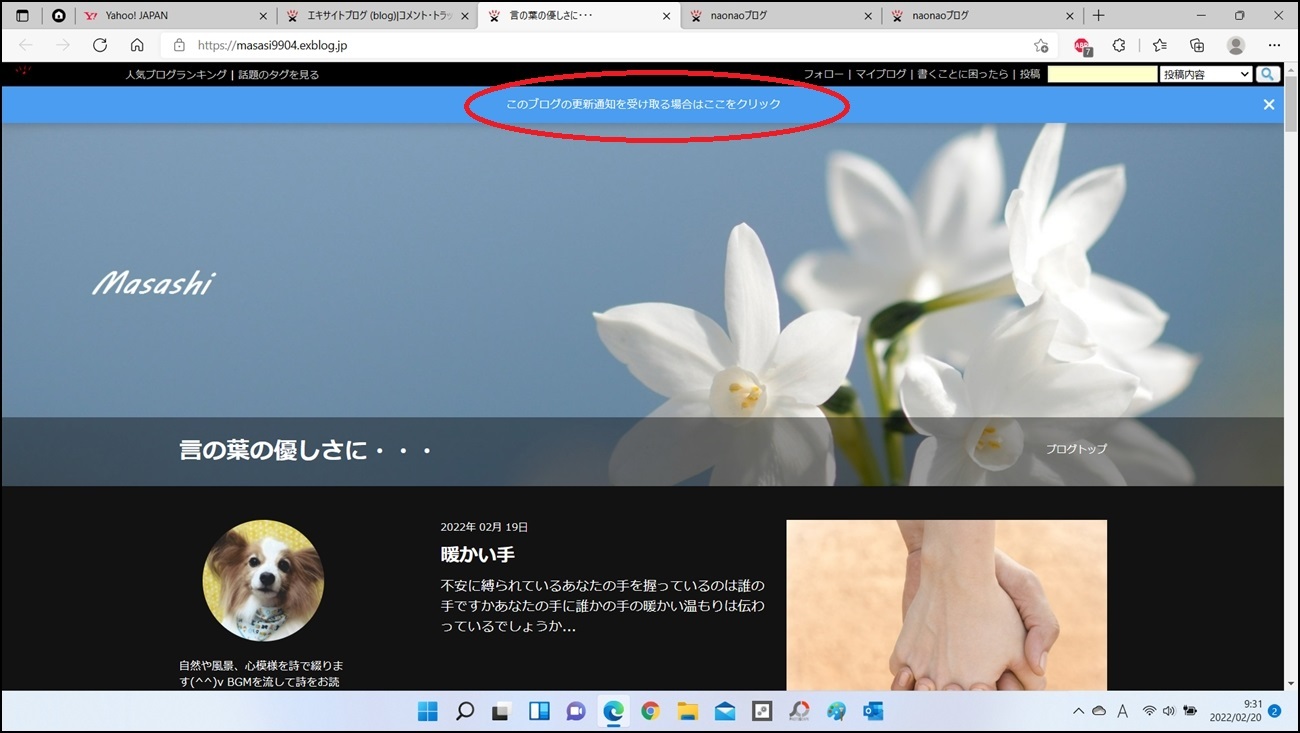
Task: Open Google Chrome from the taskbar
Action: coord(650,711)
